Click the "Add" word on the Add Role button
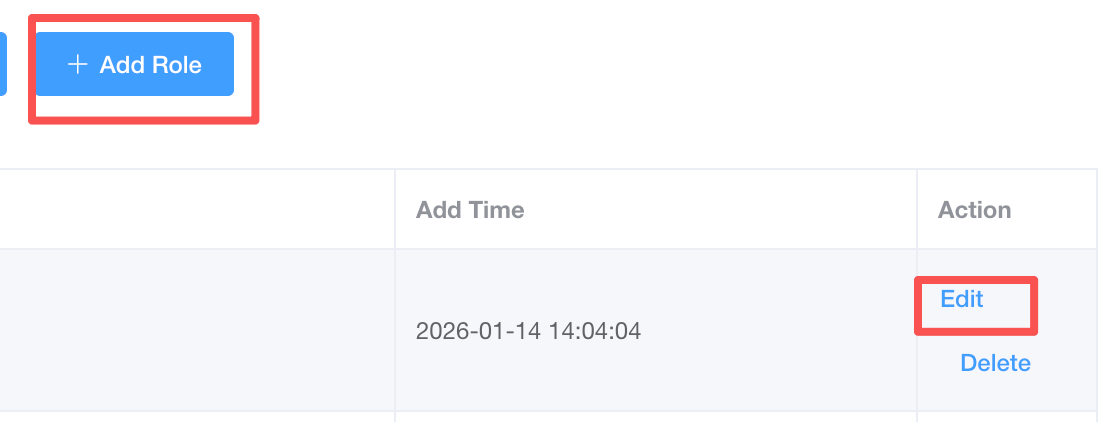This screenshot has width=1104, height=422. pyautogui.click(x=122, y=65)
